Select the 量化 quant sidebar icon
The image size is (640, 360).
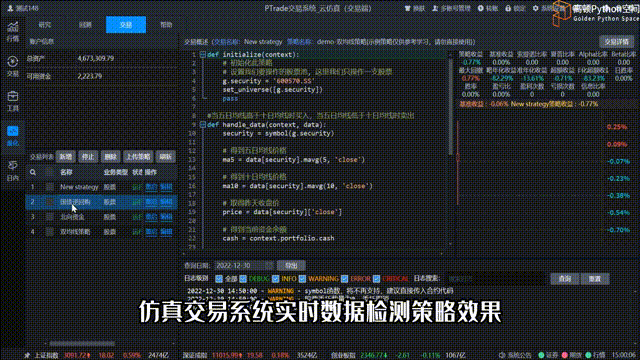pos(13,136)
